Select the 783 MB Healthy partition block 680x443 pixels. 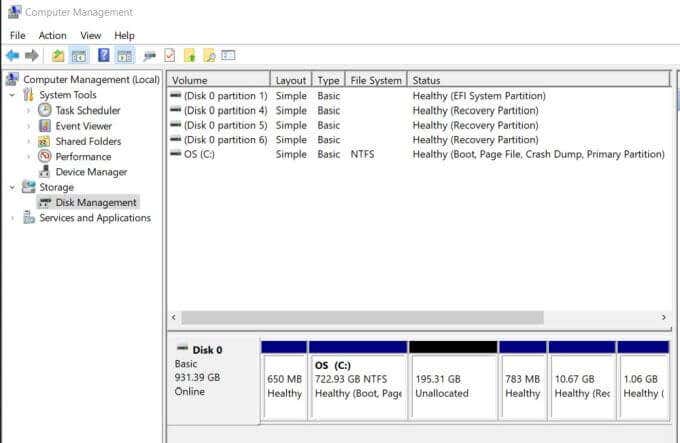click(523, 381)
